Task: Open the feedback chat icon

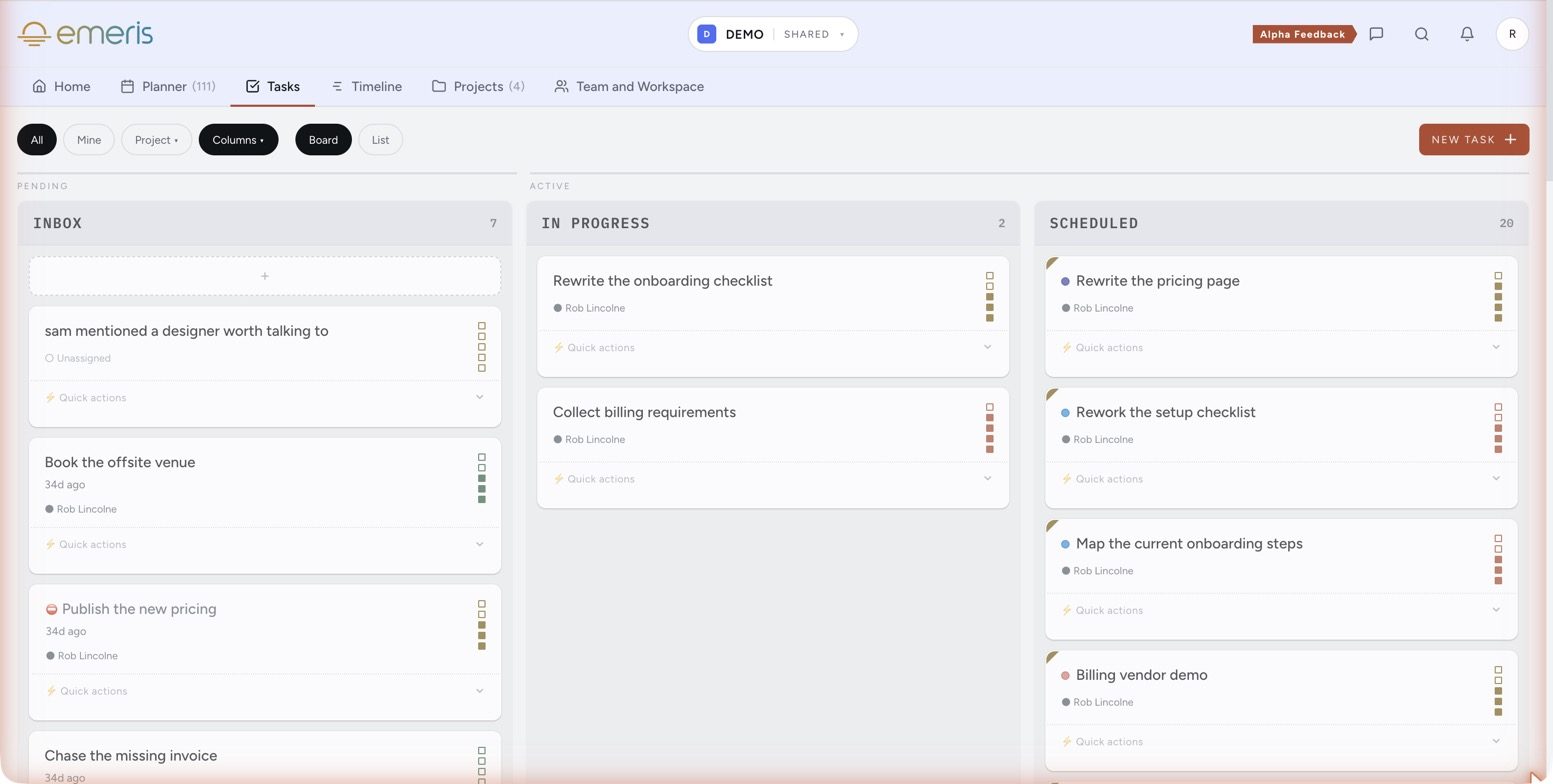Action: (x=1376, y=34)
